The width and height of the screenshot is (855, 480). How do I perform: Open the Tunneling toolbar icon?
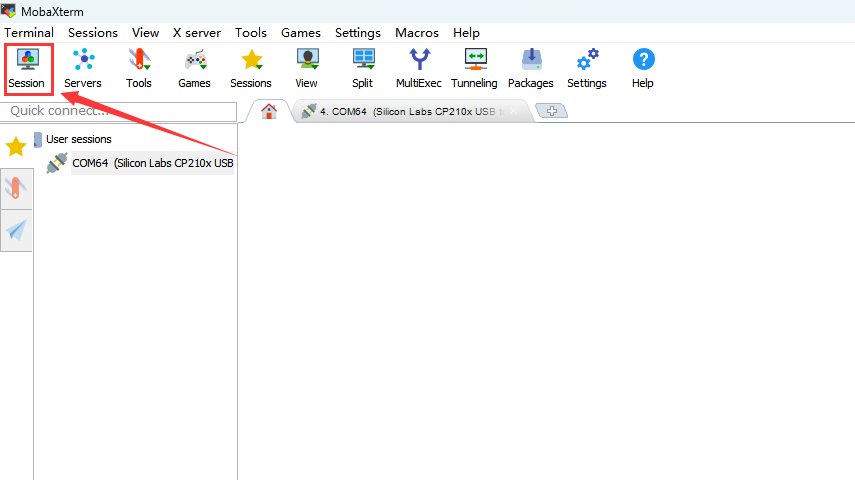click(x=474, y=69)
